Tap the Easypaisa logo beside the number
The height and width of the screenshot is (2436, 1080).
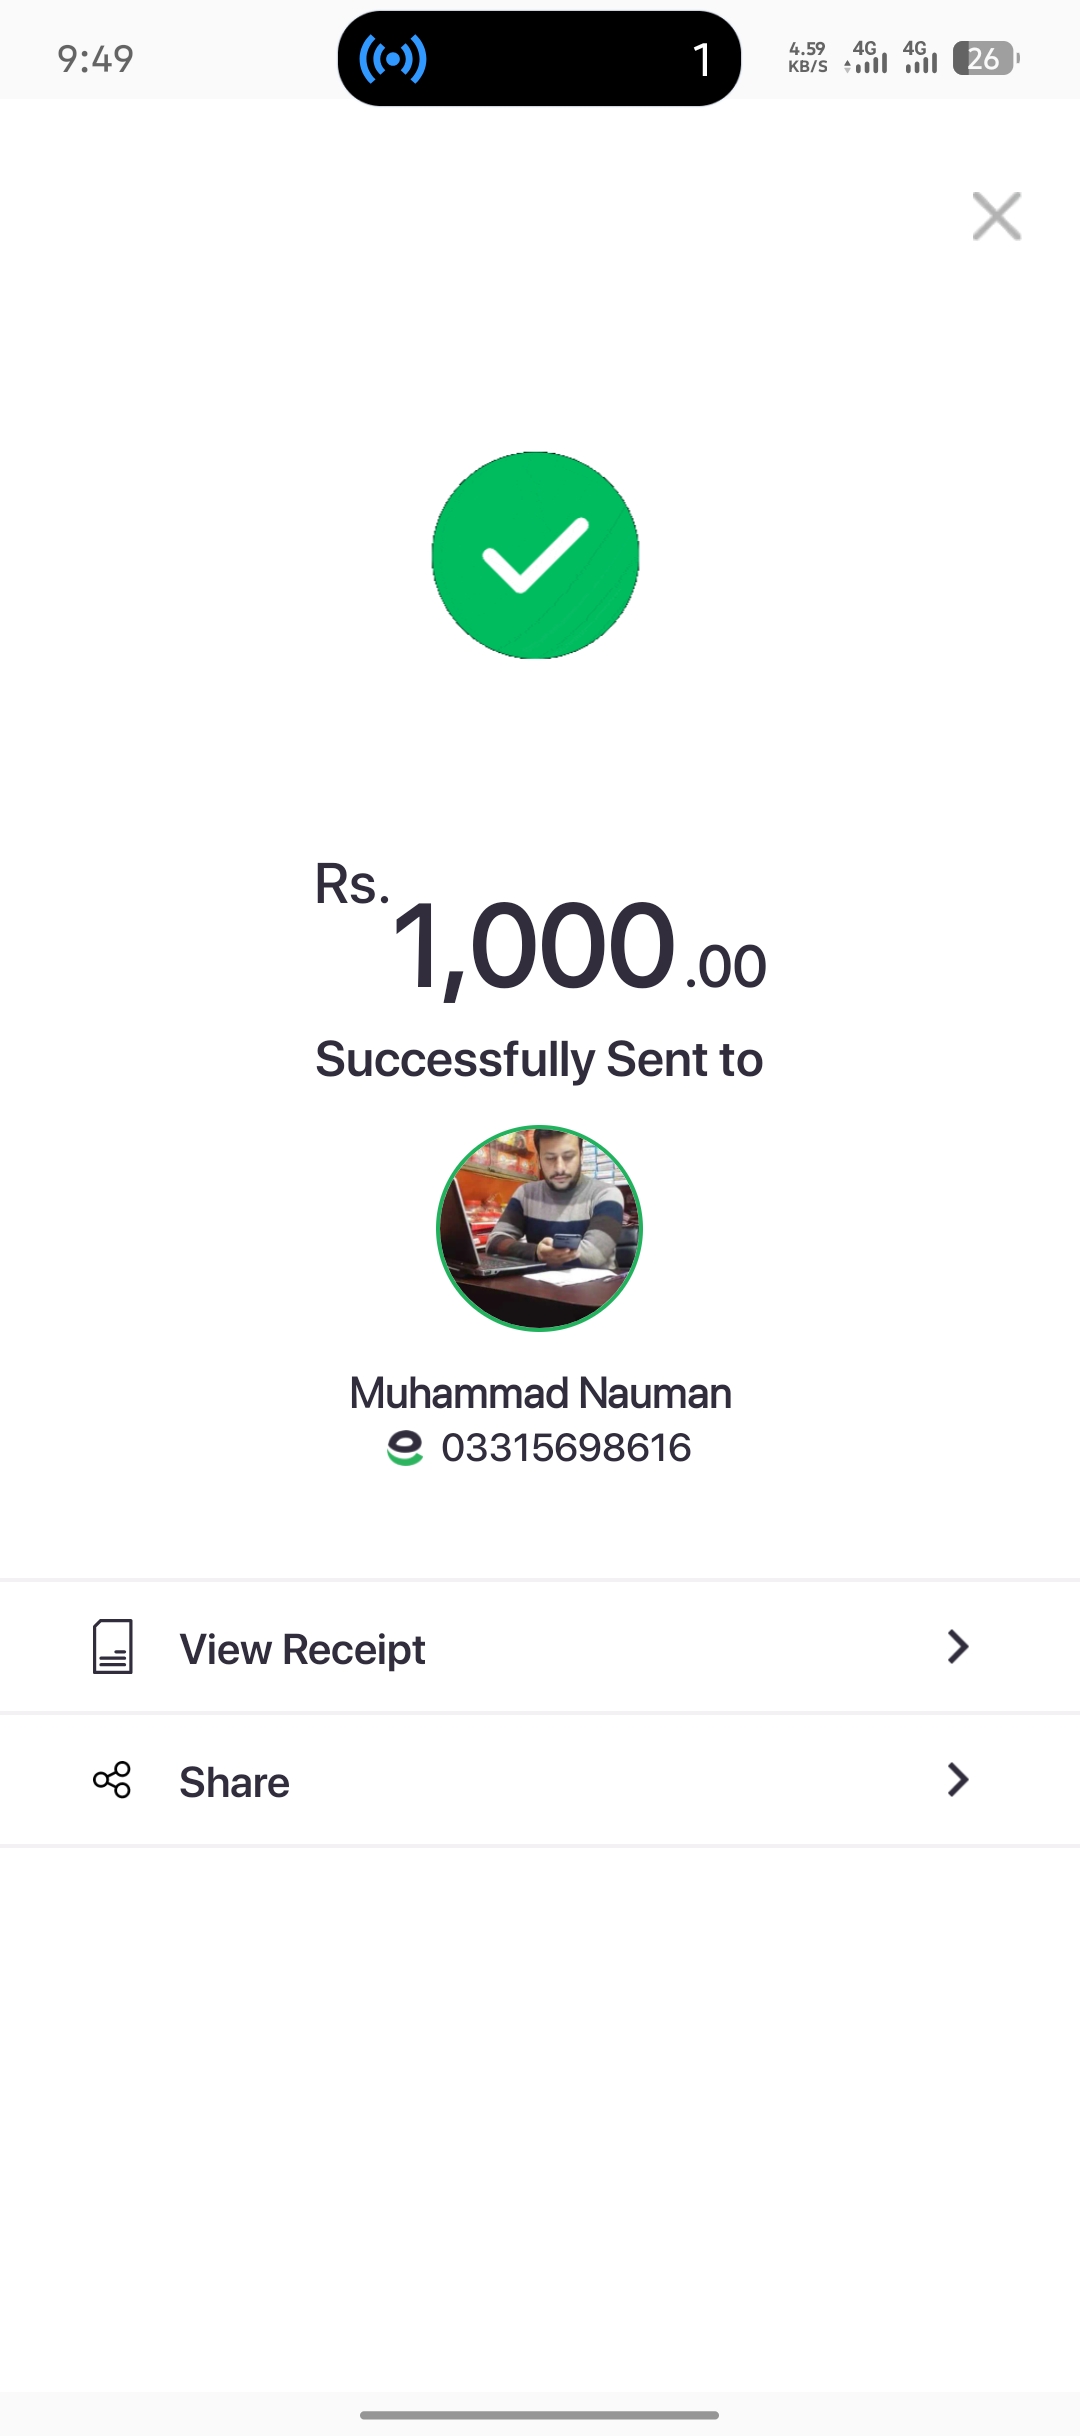click(x=405, y=1448)
